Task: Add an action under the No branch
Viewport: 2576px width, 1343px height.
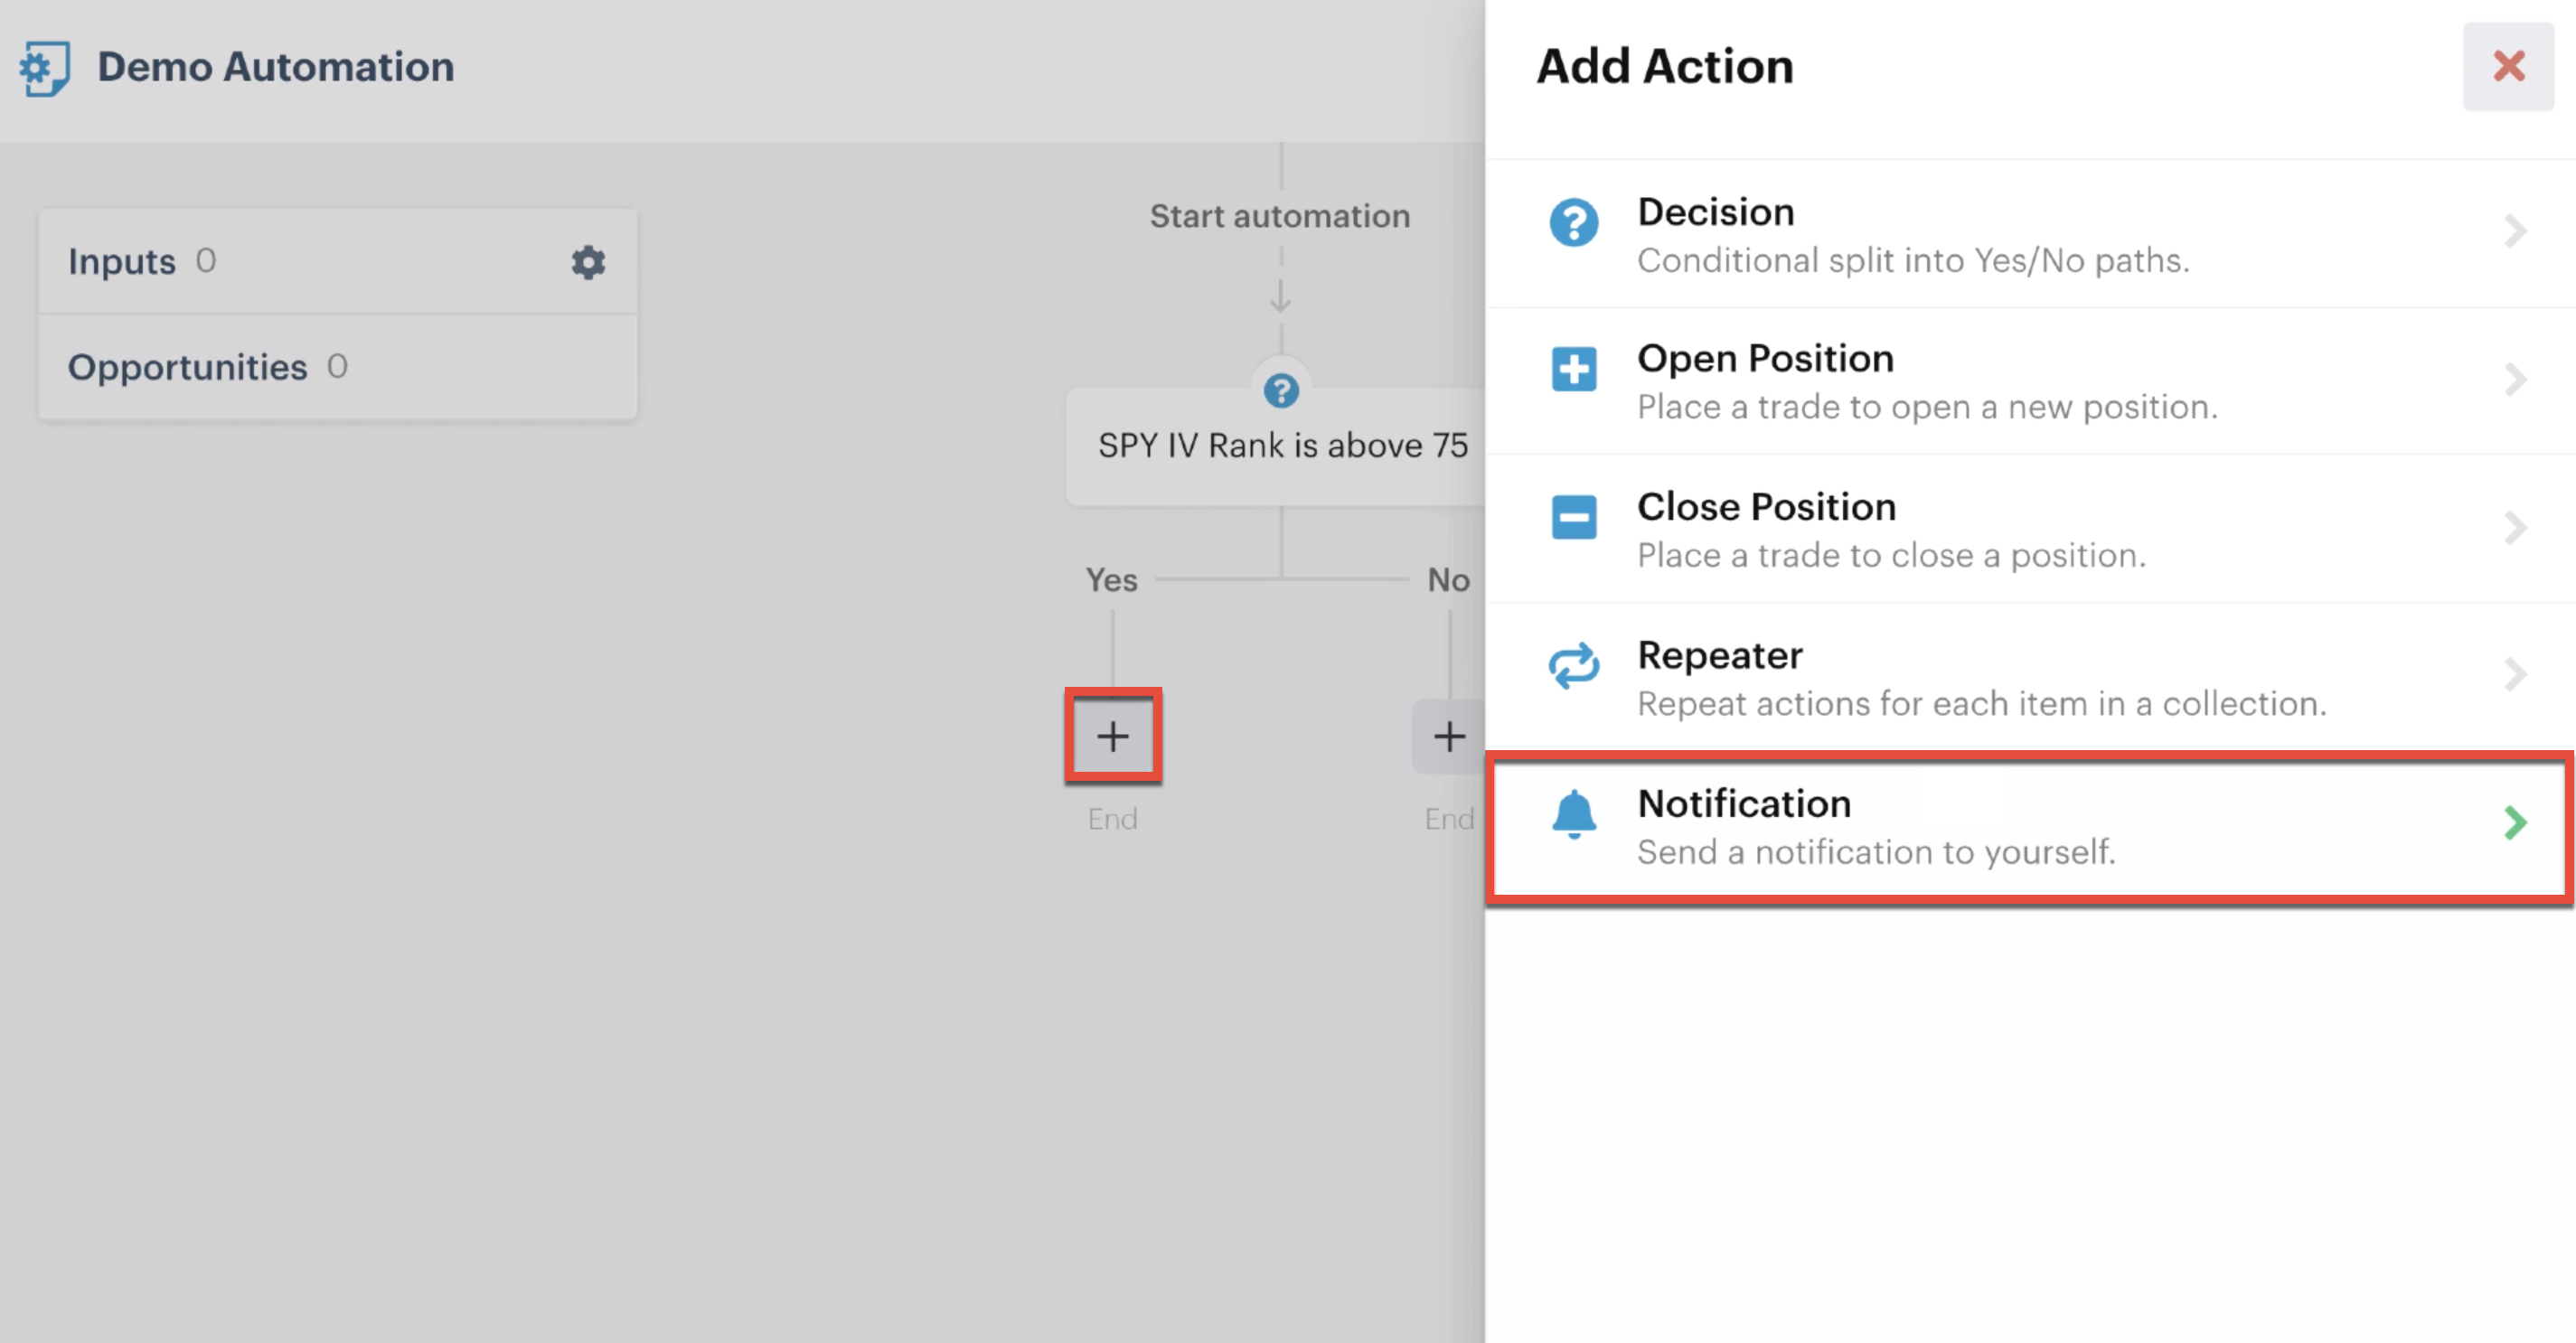Action: [1449, 736]
